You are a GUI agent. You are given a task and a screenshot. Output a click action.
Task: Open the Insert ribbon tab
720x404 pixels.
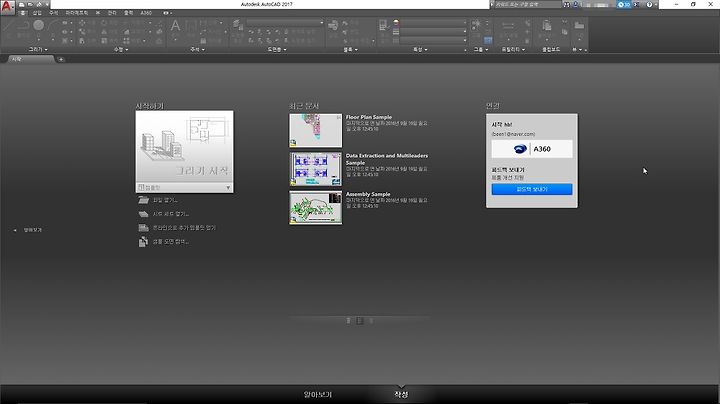(37, 13)
